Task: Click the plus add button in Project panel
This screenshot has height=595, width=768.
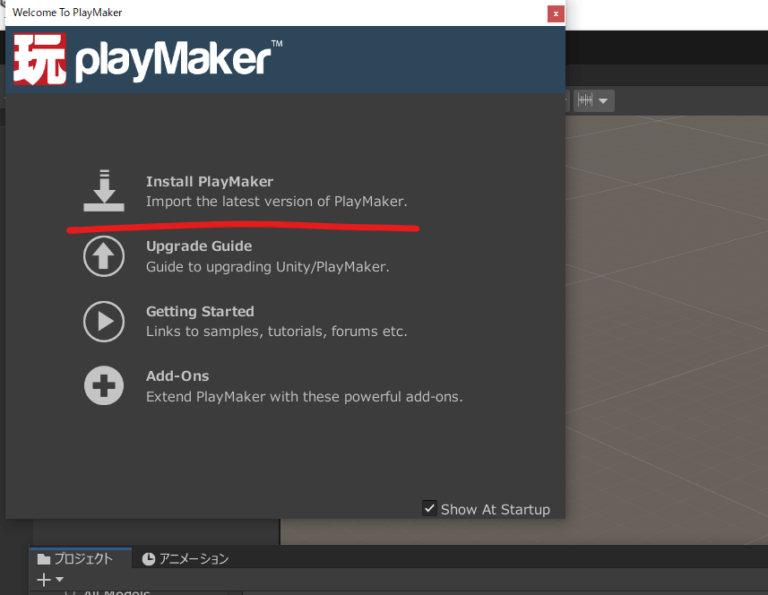Action: (44, 580)
